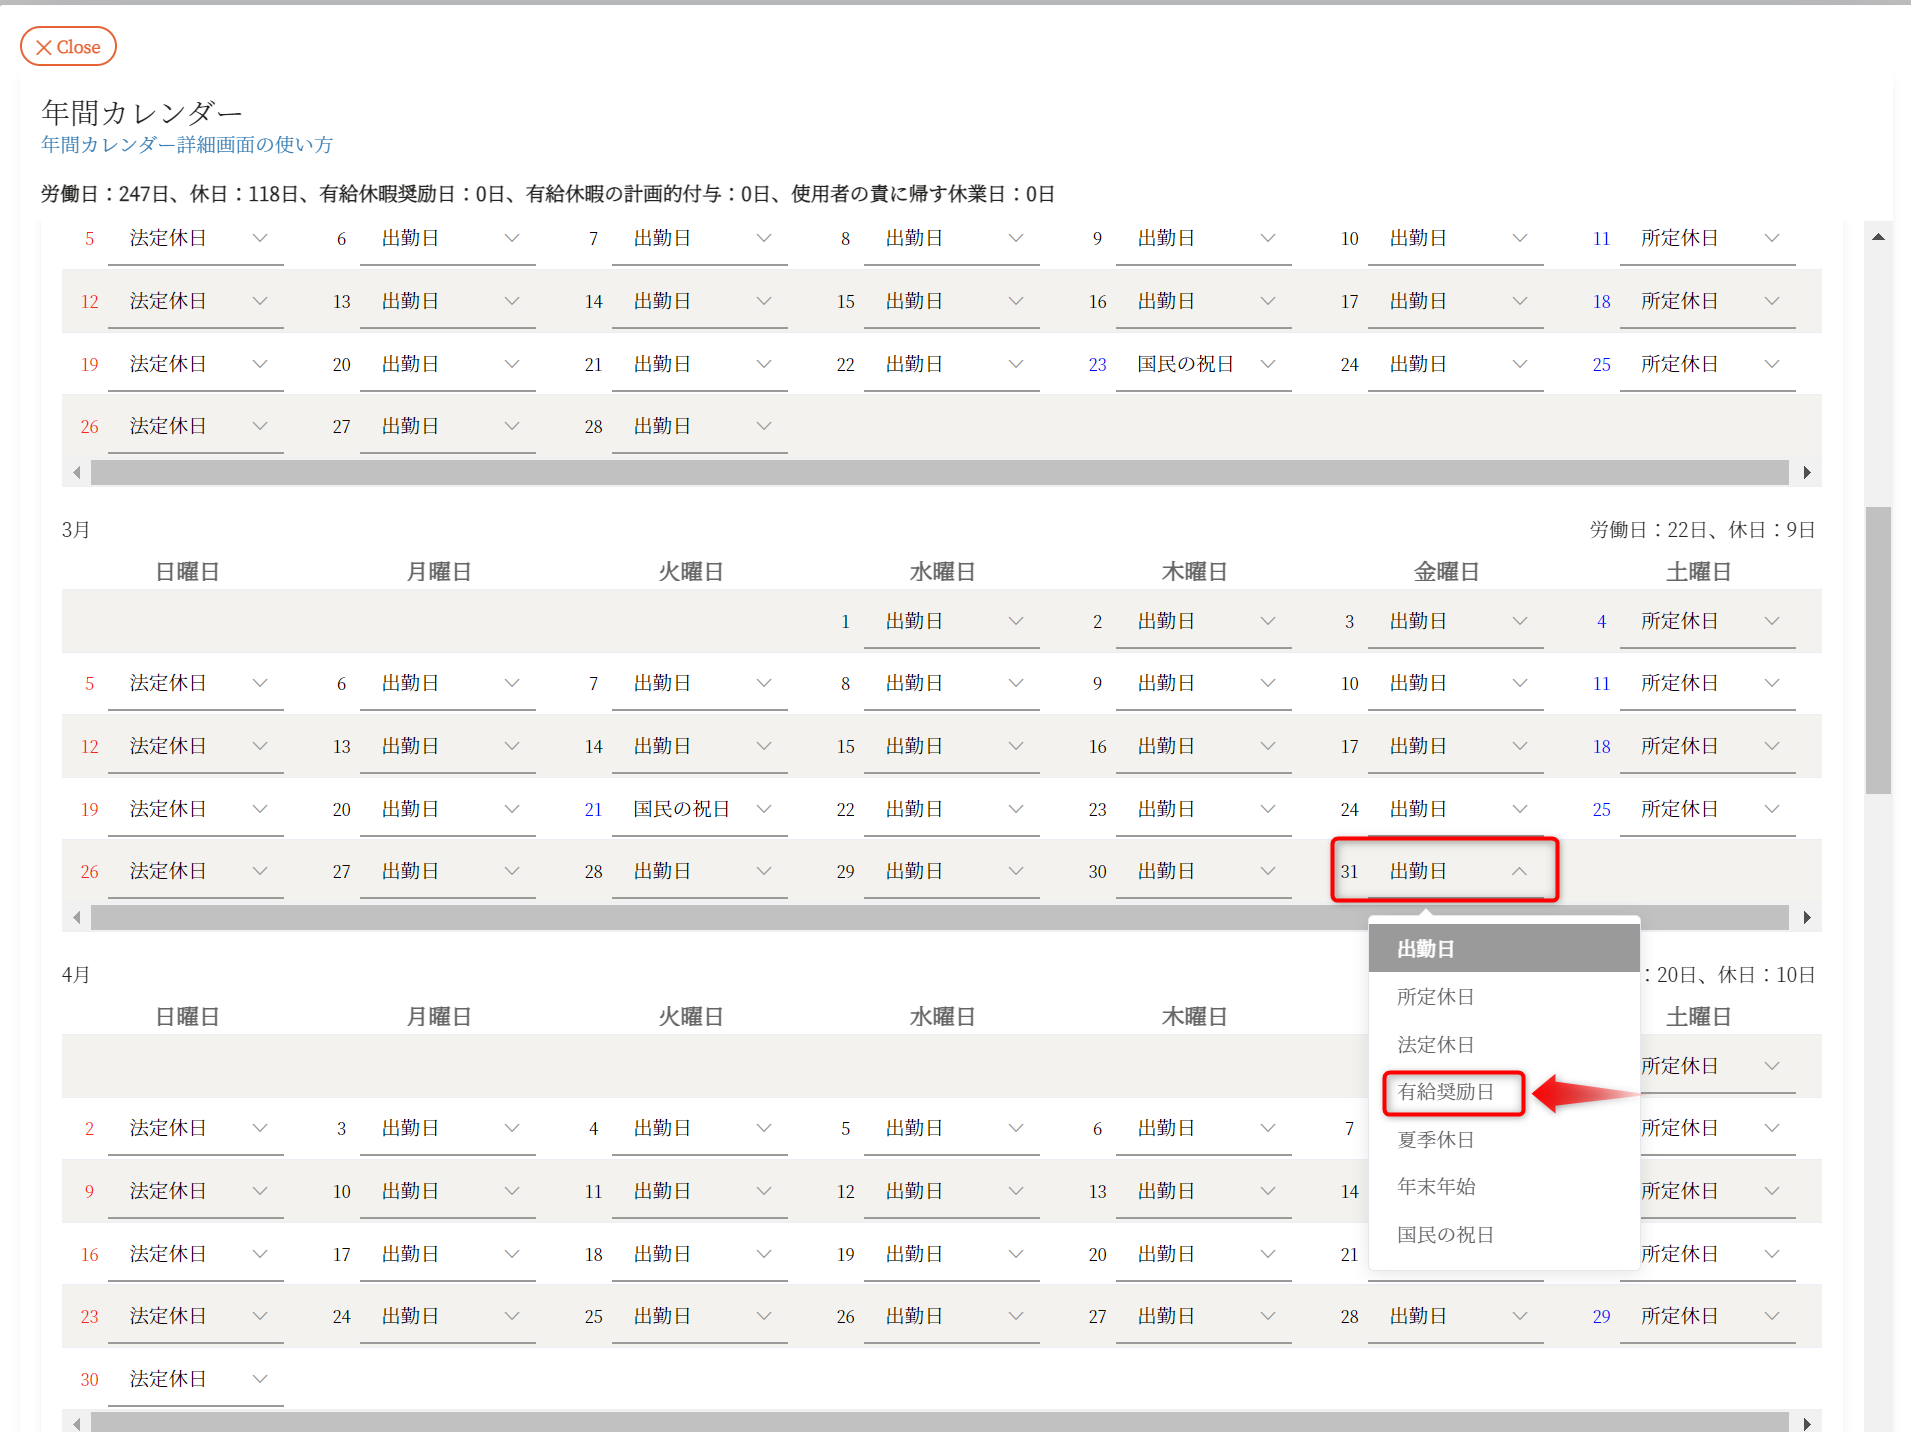
Task: Open the March 21 国民の祝日 dropdown
Action: (x=700, y=809)
